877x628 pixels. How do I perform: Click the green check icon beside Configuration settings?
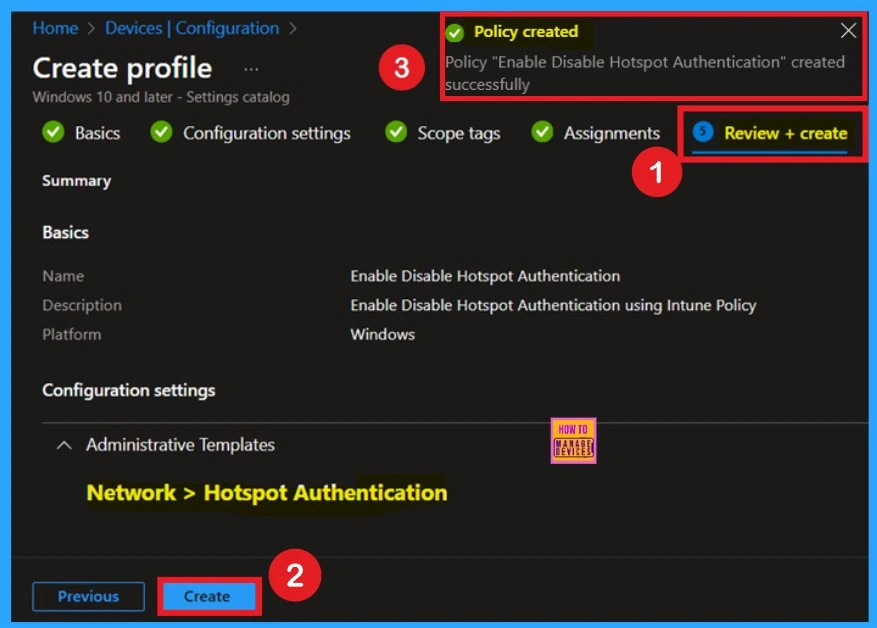pos(161,132)
